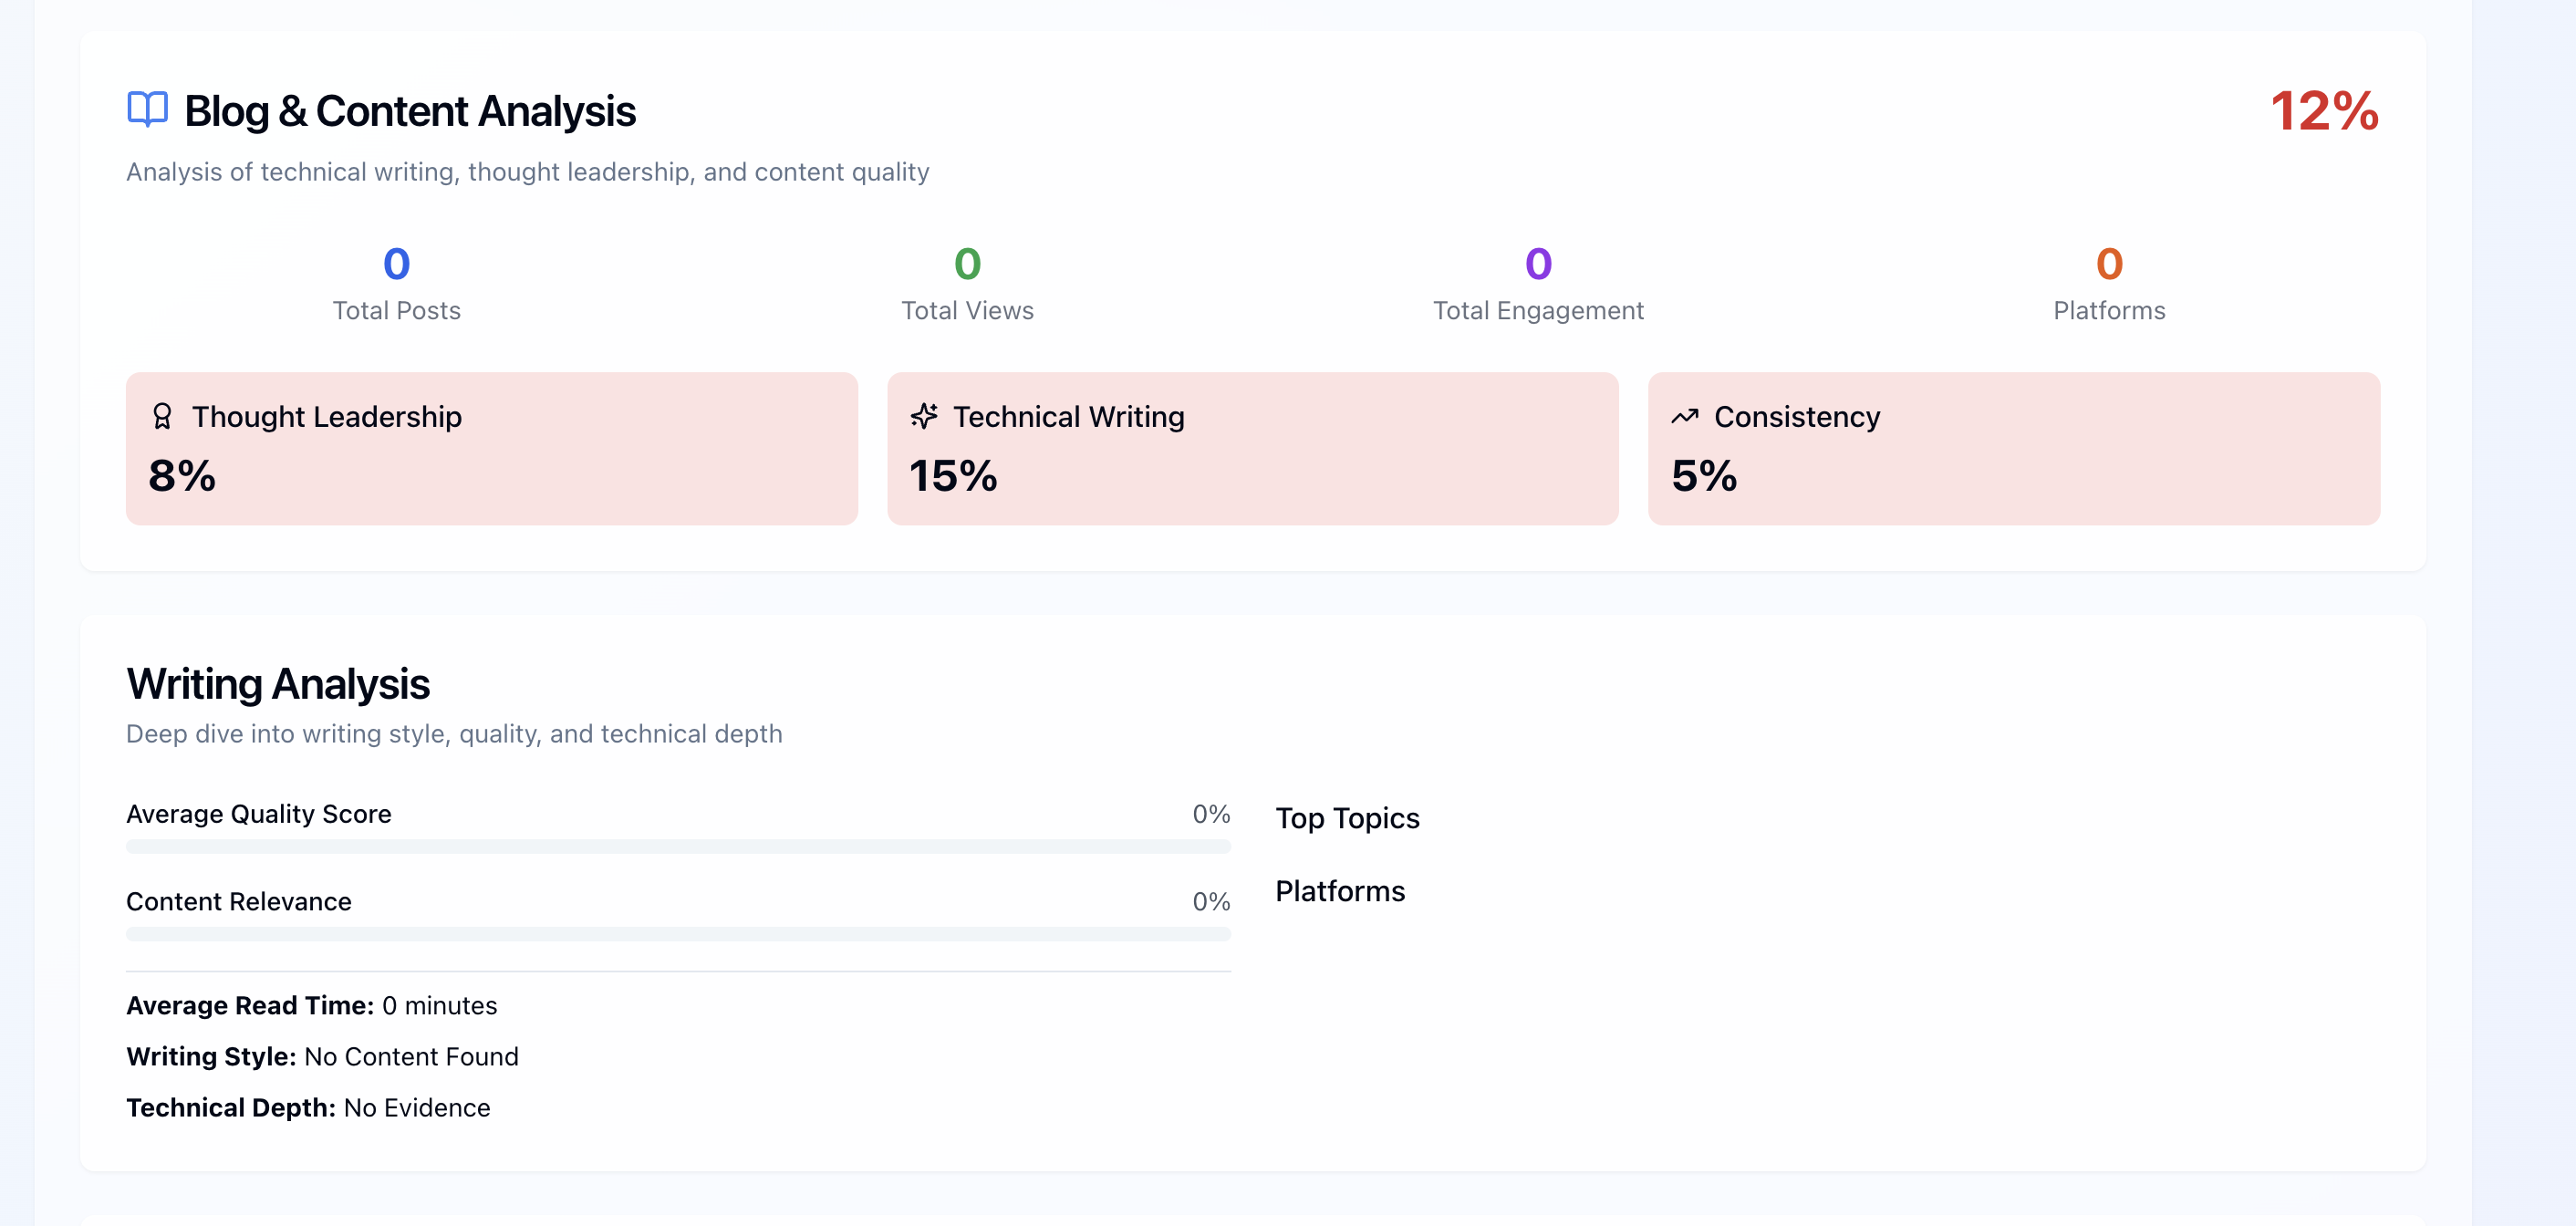Click the Total Posts count of zero

click(x=396, y=264)
